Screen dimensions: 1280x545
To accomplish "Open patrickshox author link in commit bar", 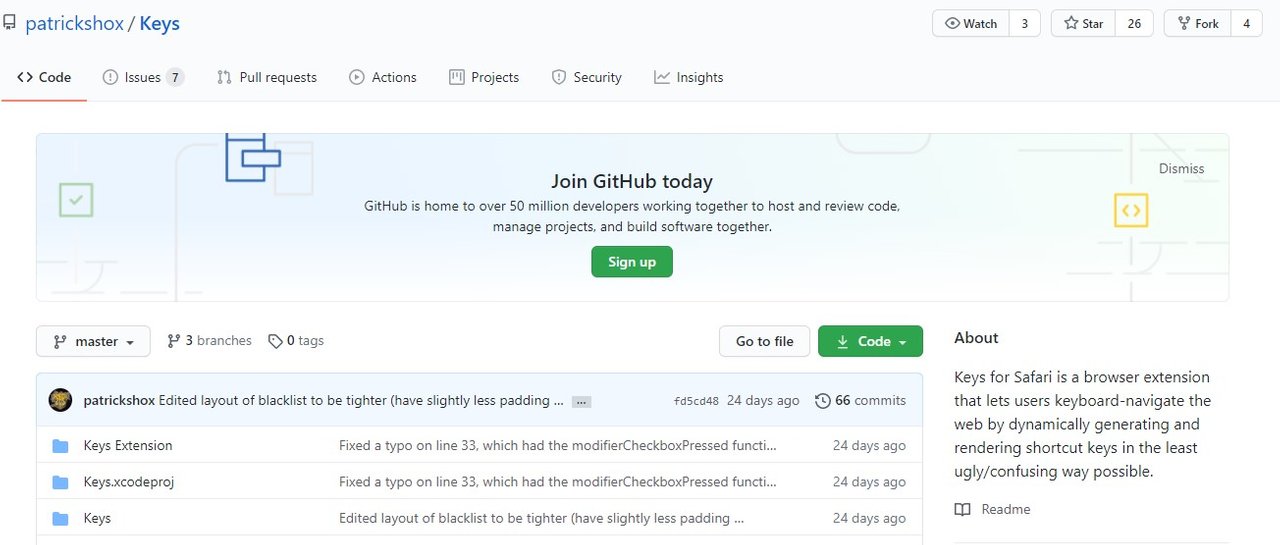I will [119, 400].
